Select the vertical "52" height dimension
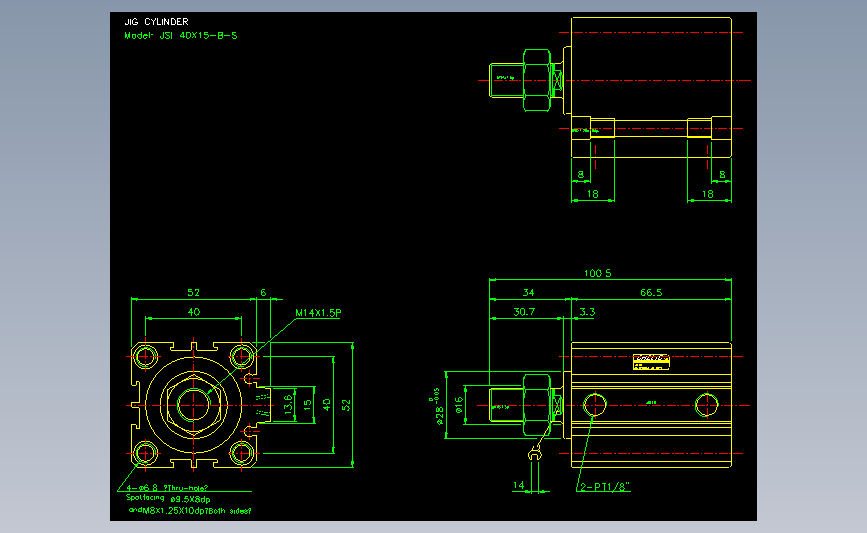867x533 pixels. coord(346,405)
